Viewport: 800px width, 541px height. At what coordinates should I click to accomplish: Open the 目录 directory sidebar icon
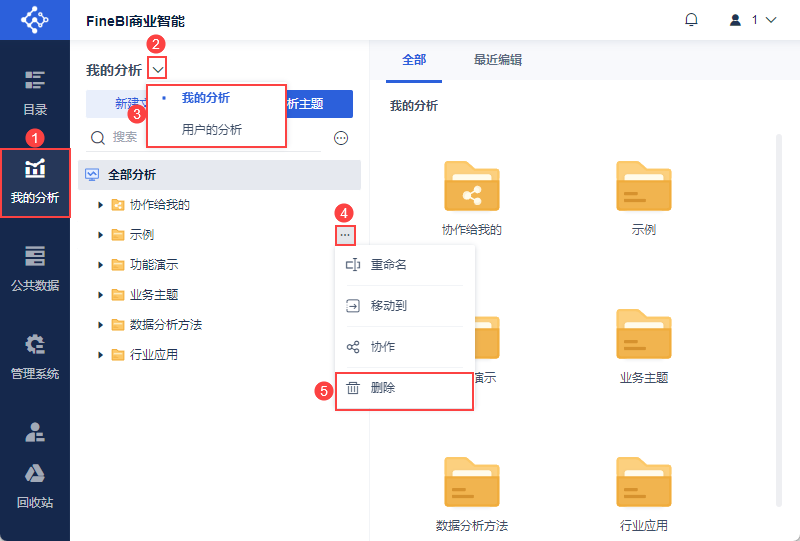click(35, 92)
